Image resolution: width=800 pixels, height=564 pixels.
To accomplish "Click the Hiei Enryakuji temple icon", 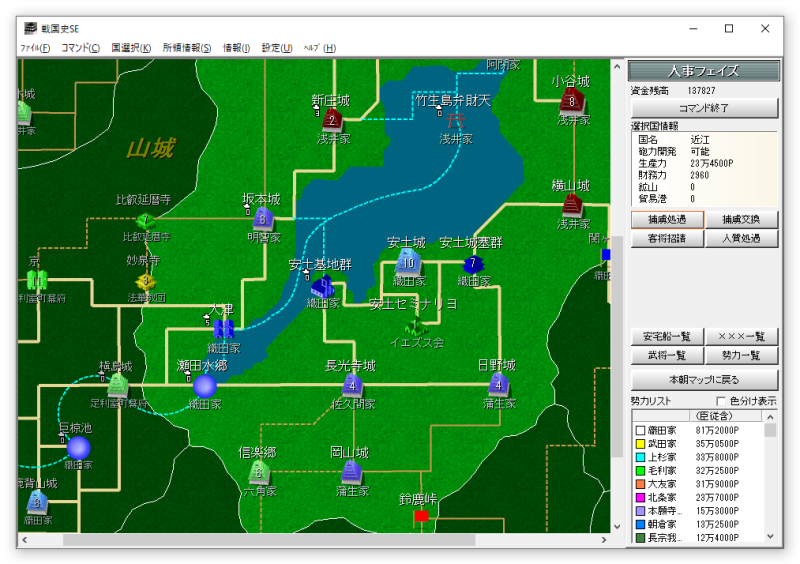I will 145,221.
